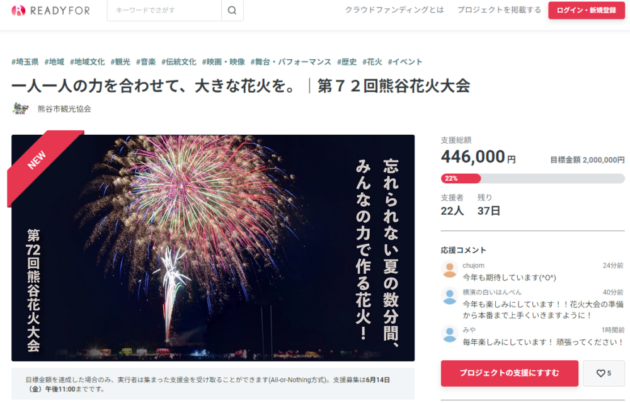This screenshot has width=630, height=403.
Task: Focus the keyword search field
Action: [164, 10]
